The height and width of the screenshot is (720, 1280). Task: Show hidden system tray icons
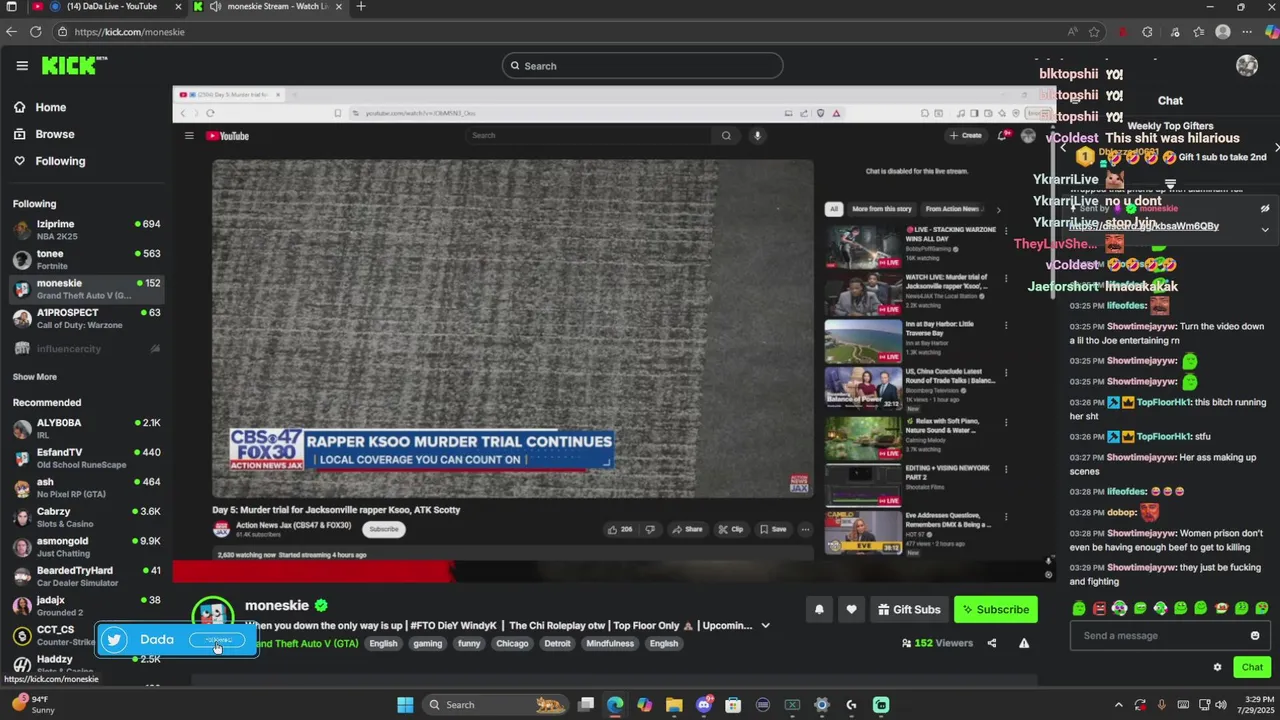coord(1119,705)
